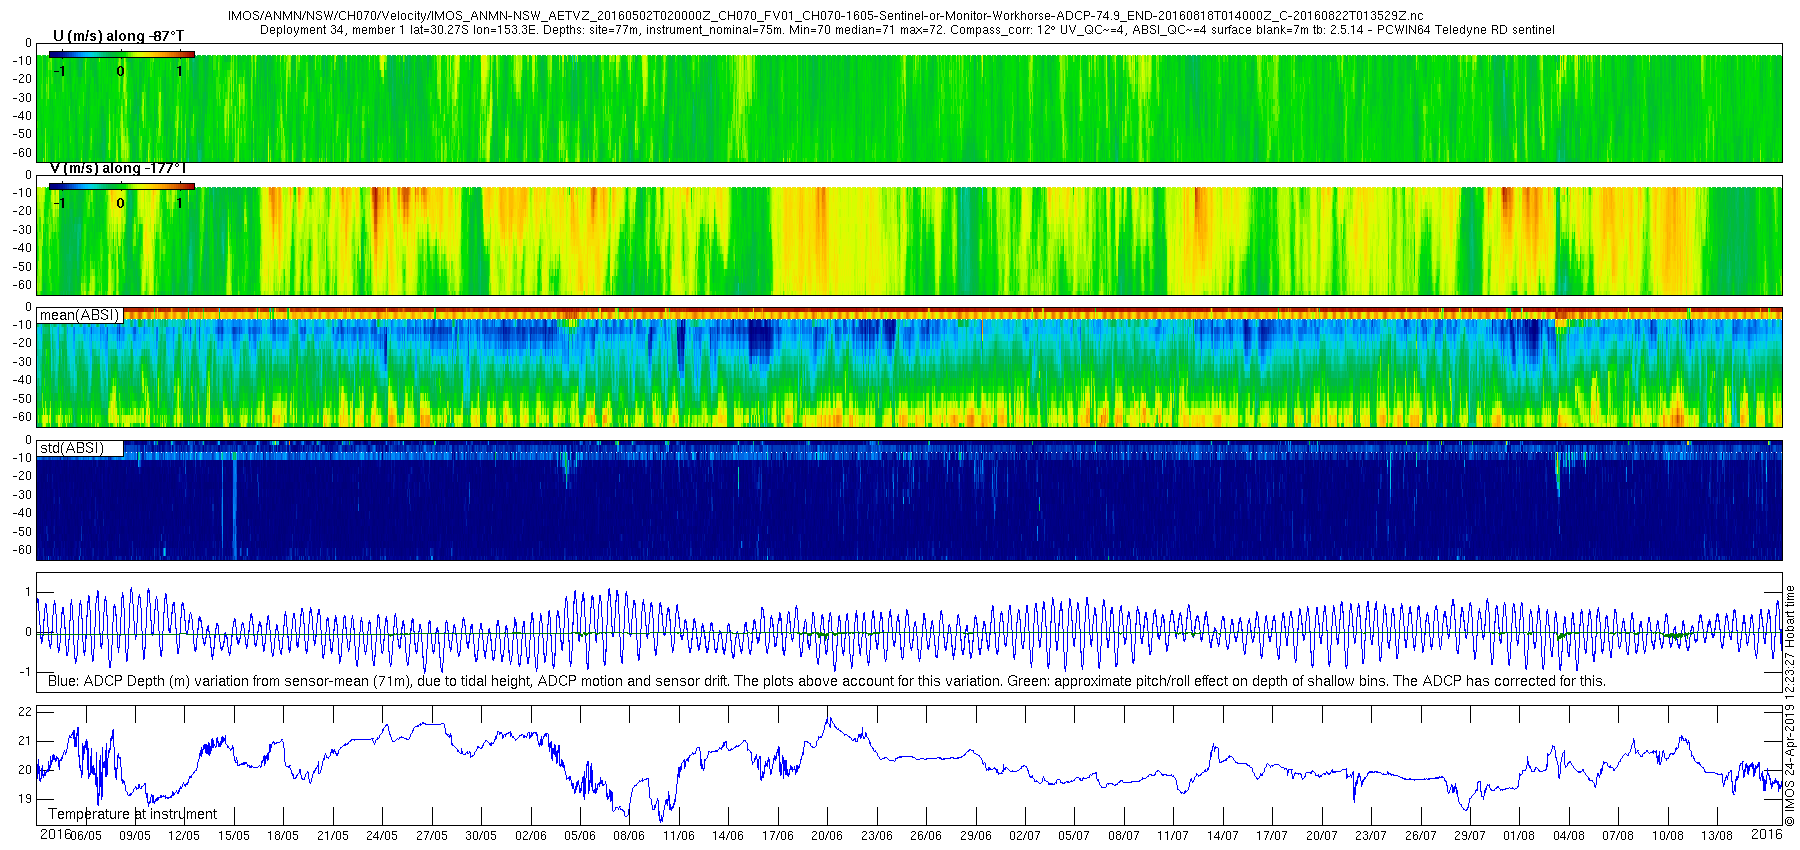Click the '-40' depth label on V panel

tap(22, 248)
